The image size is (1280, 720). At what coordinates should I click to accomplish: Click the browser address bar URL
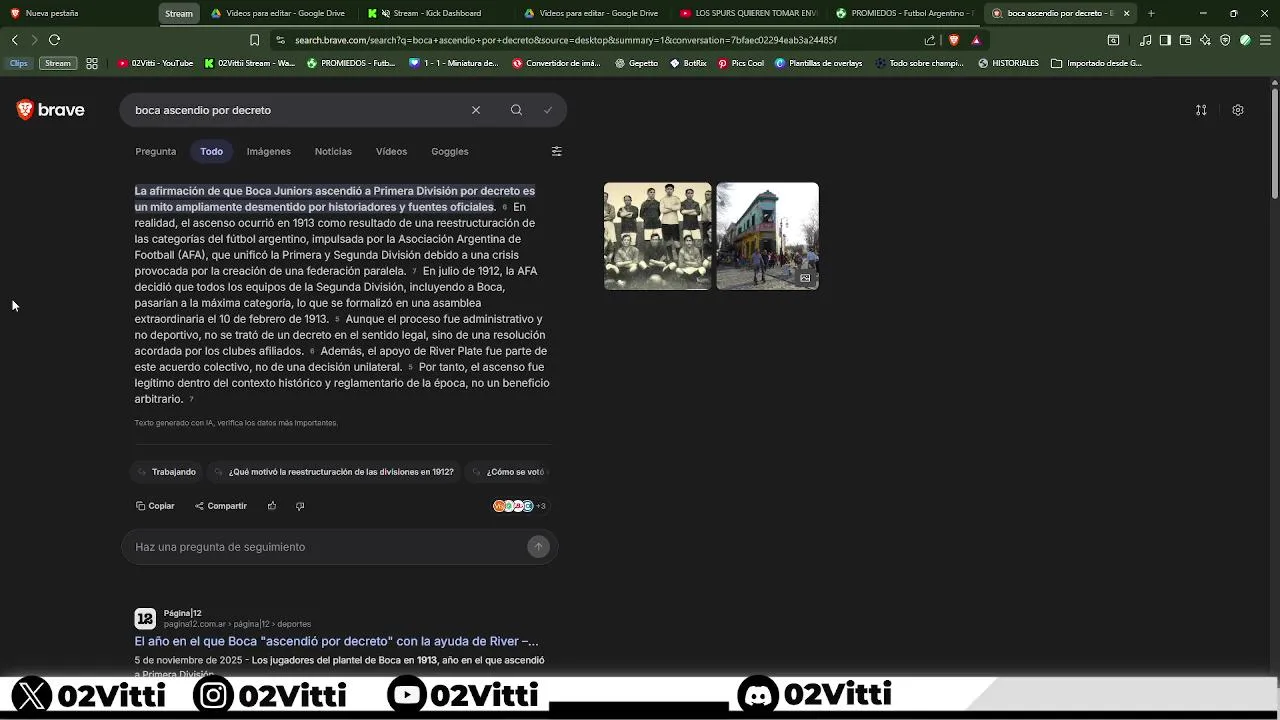[565, 40]
